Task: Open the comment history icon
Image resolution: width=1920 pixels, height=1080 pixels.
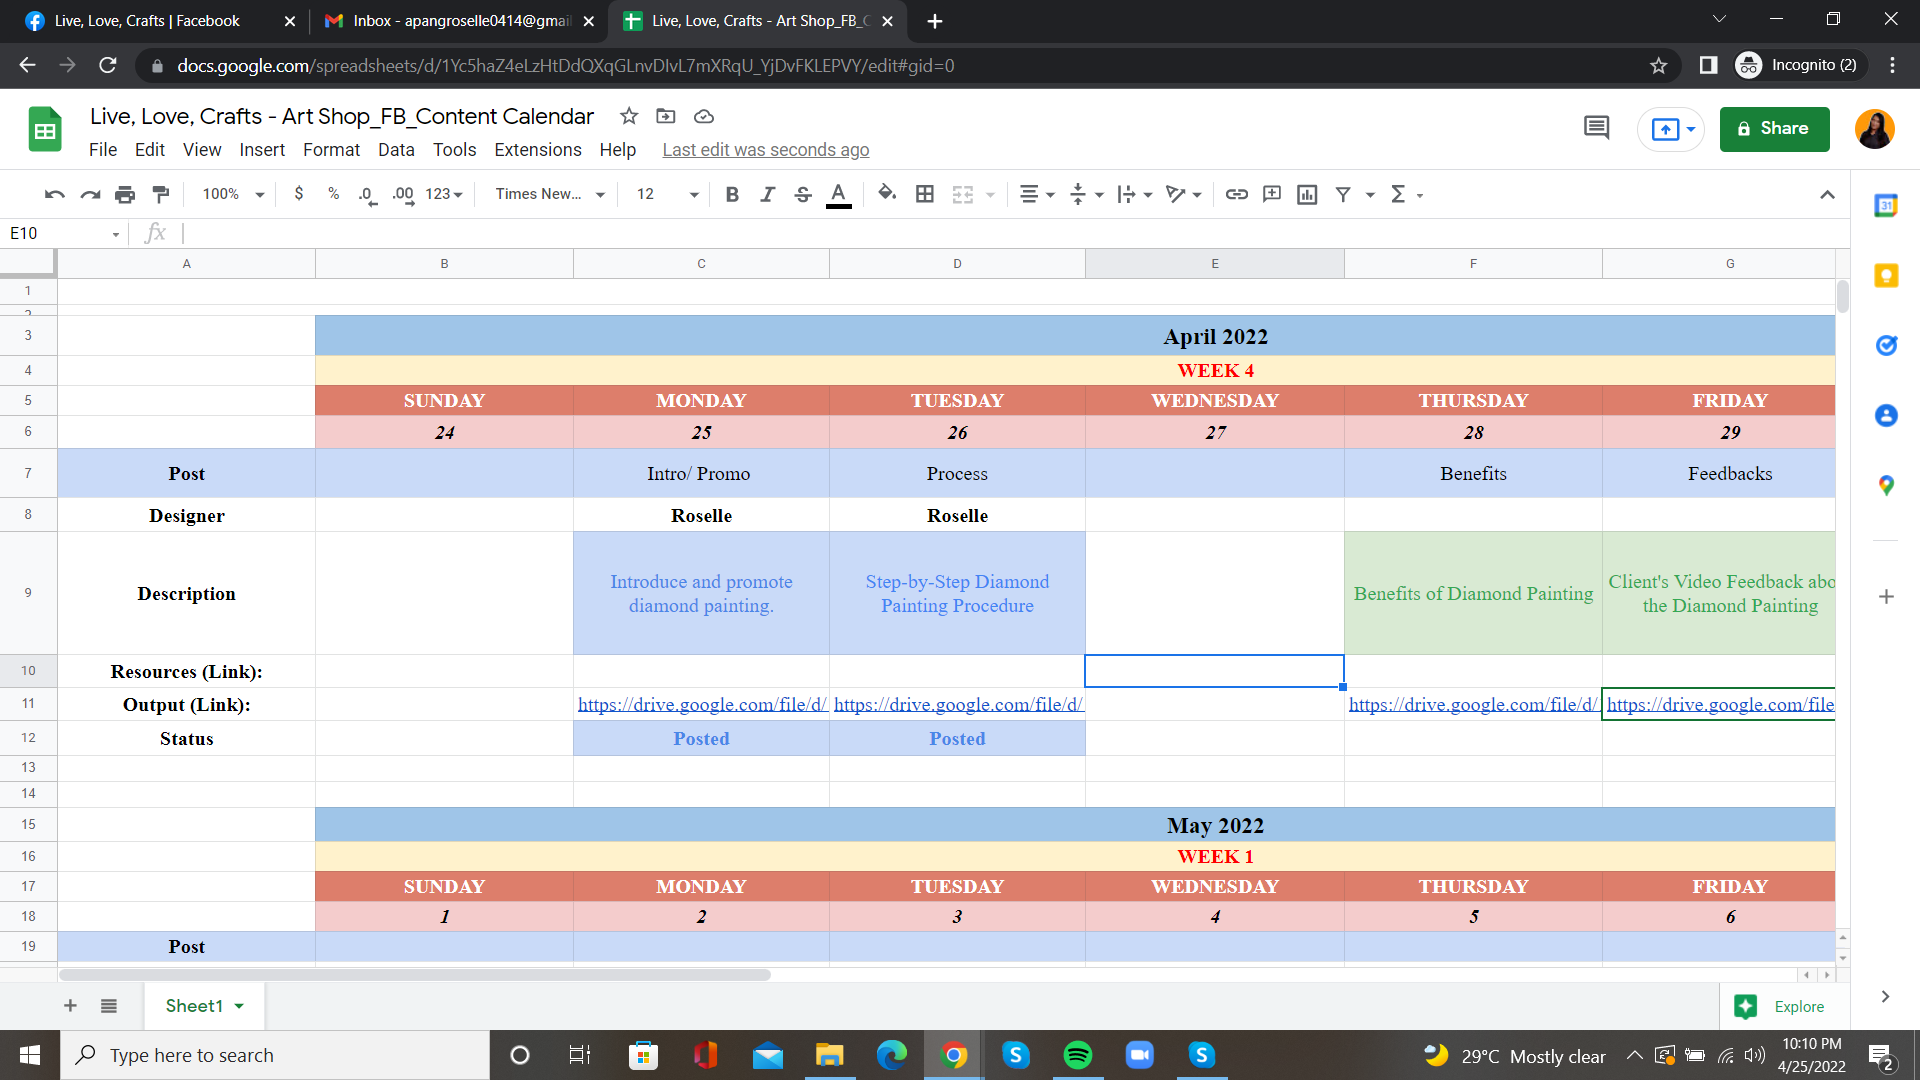Action: (x=1596, y=128)
